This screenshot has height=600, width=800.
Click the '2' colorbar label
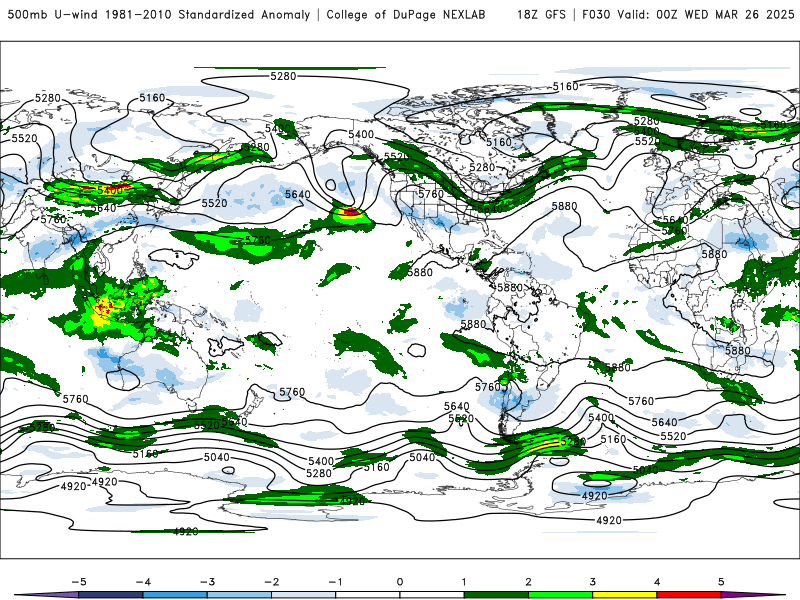click(528, 582)
